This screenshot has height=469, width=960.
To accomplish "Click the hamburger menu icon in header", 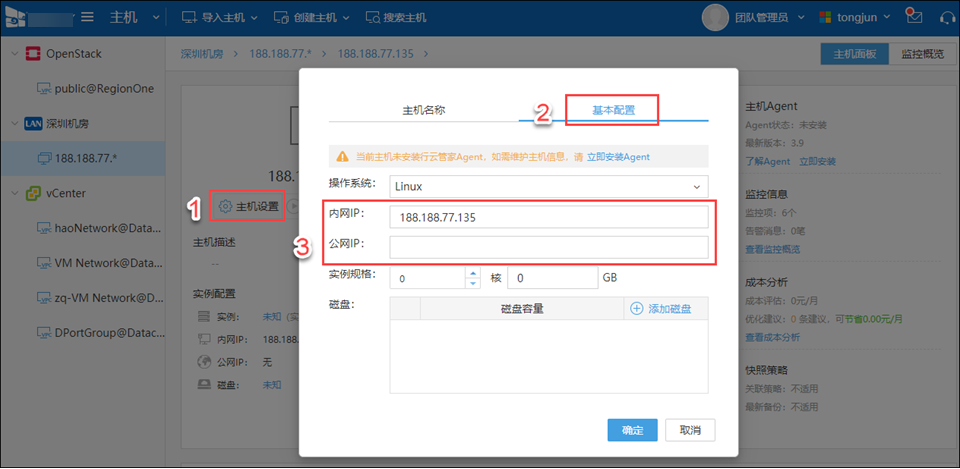I will [87, 18].
